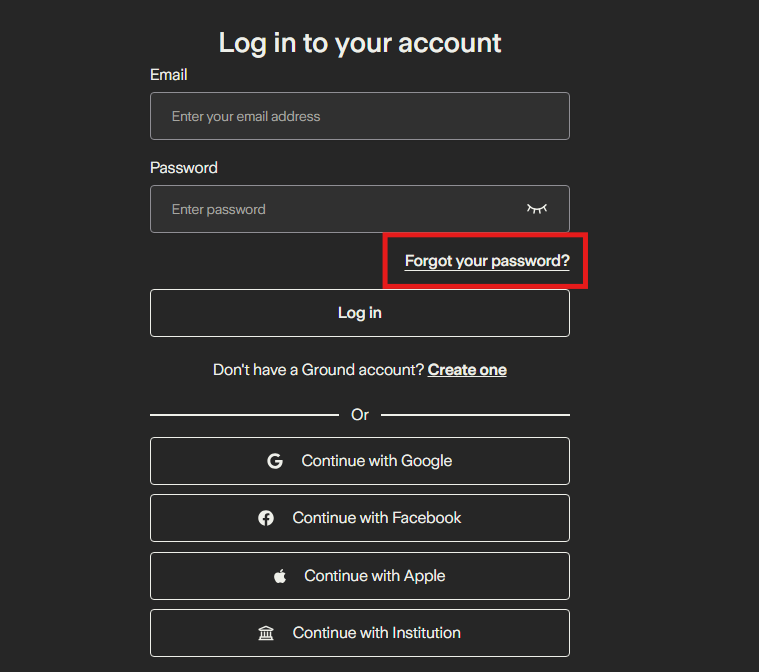Screen dimensions: 759x672
Task: Click the divider line right of Or
Action: click(475, 414)
